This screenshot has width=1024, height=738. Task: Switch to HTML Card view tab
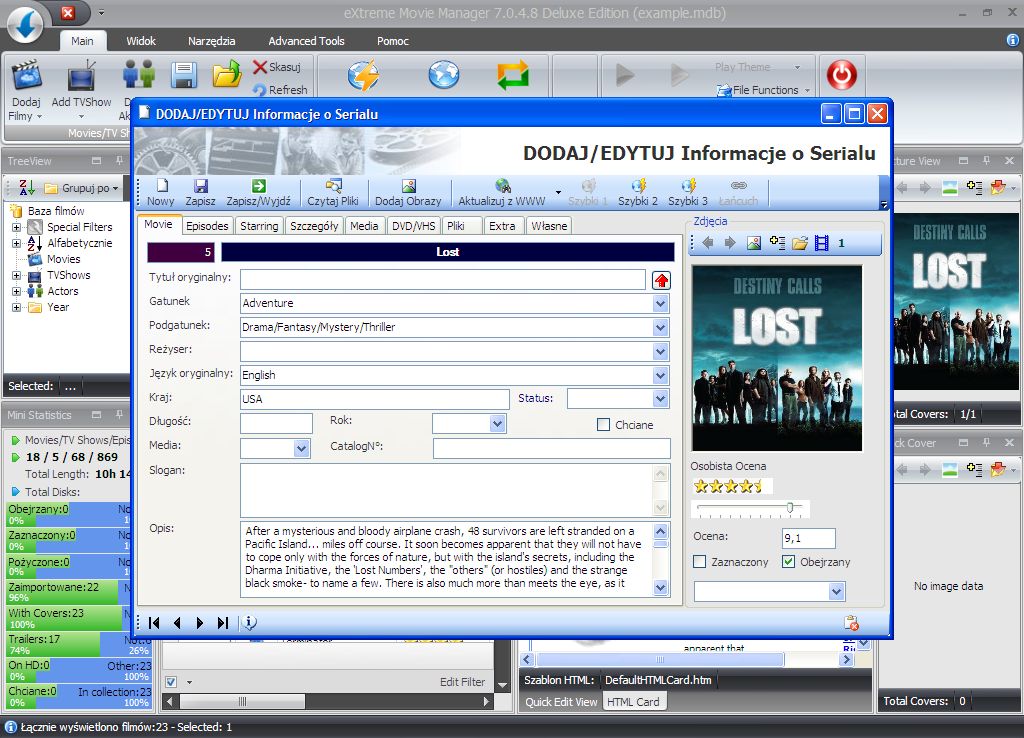(x=633, y=702)
